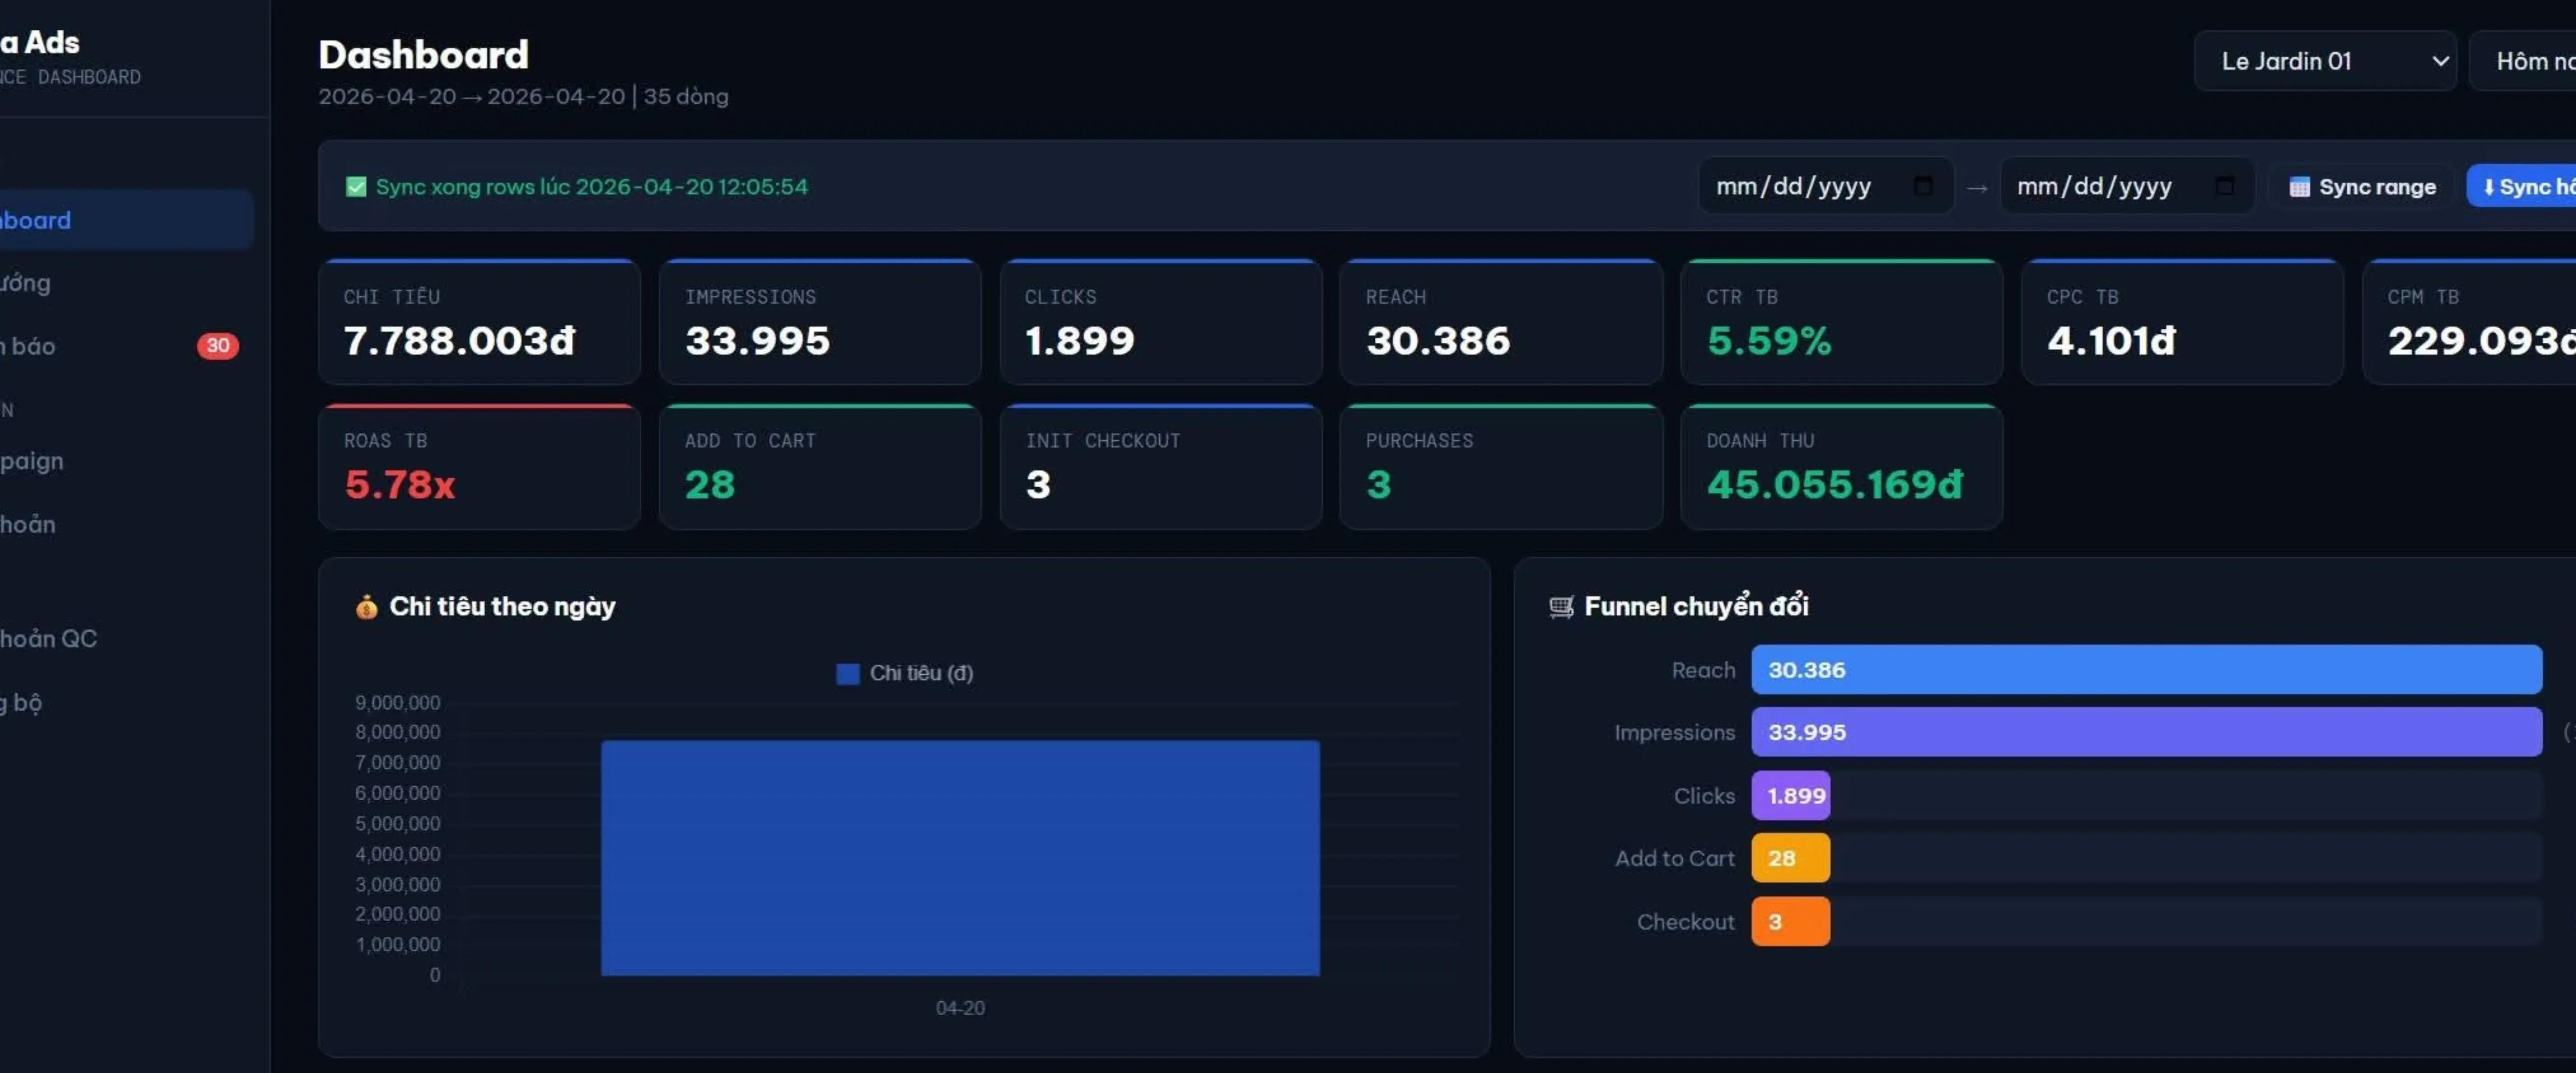The image size is (2576, 1073).
Task: Click the 'Chi tiêu theo ngày' chart title
Action: pos(502,607)
